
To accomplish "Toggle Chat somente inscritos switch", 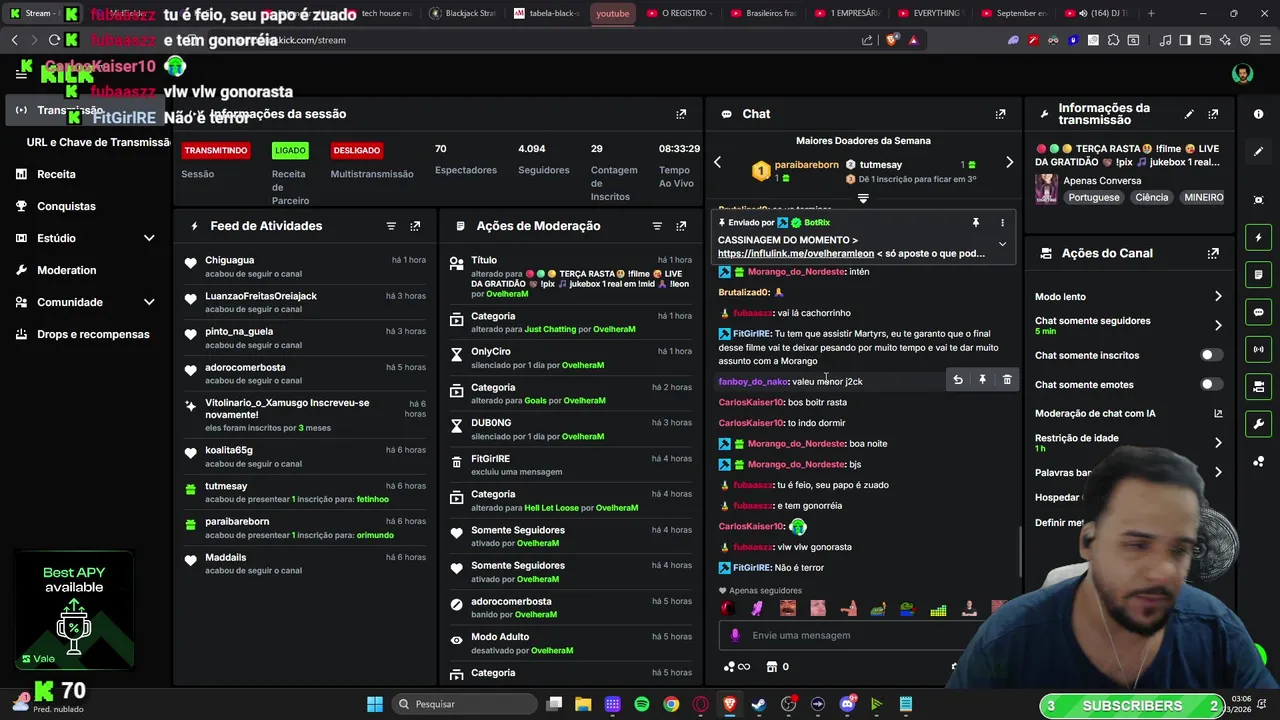I will point(1211,355).
